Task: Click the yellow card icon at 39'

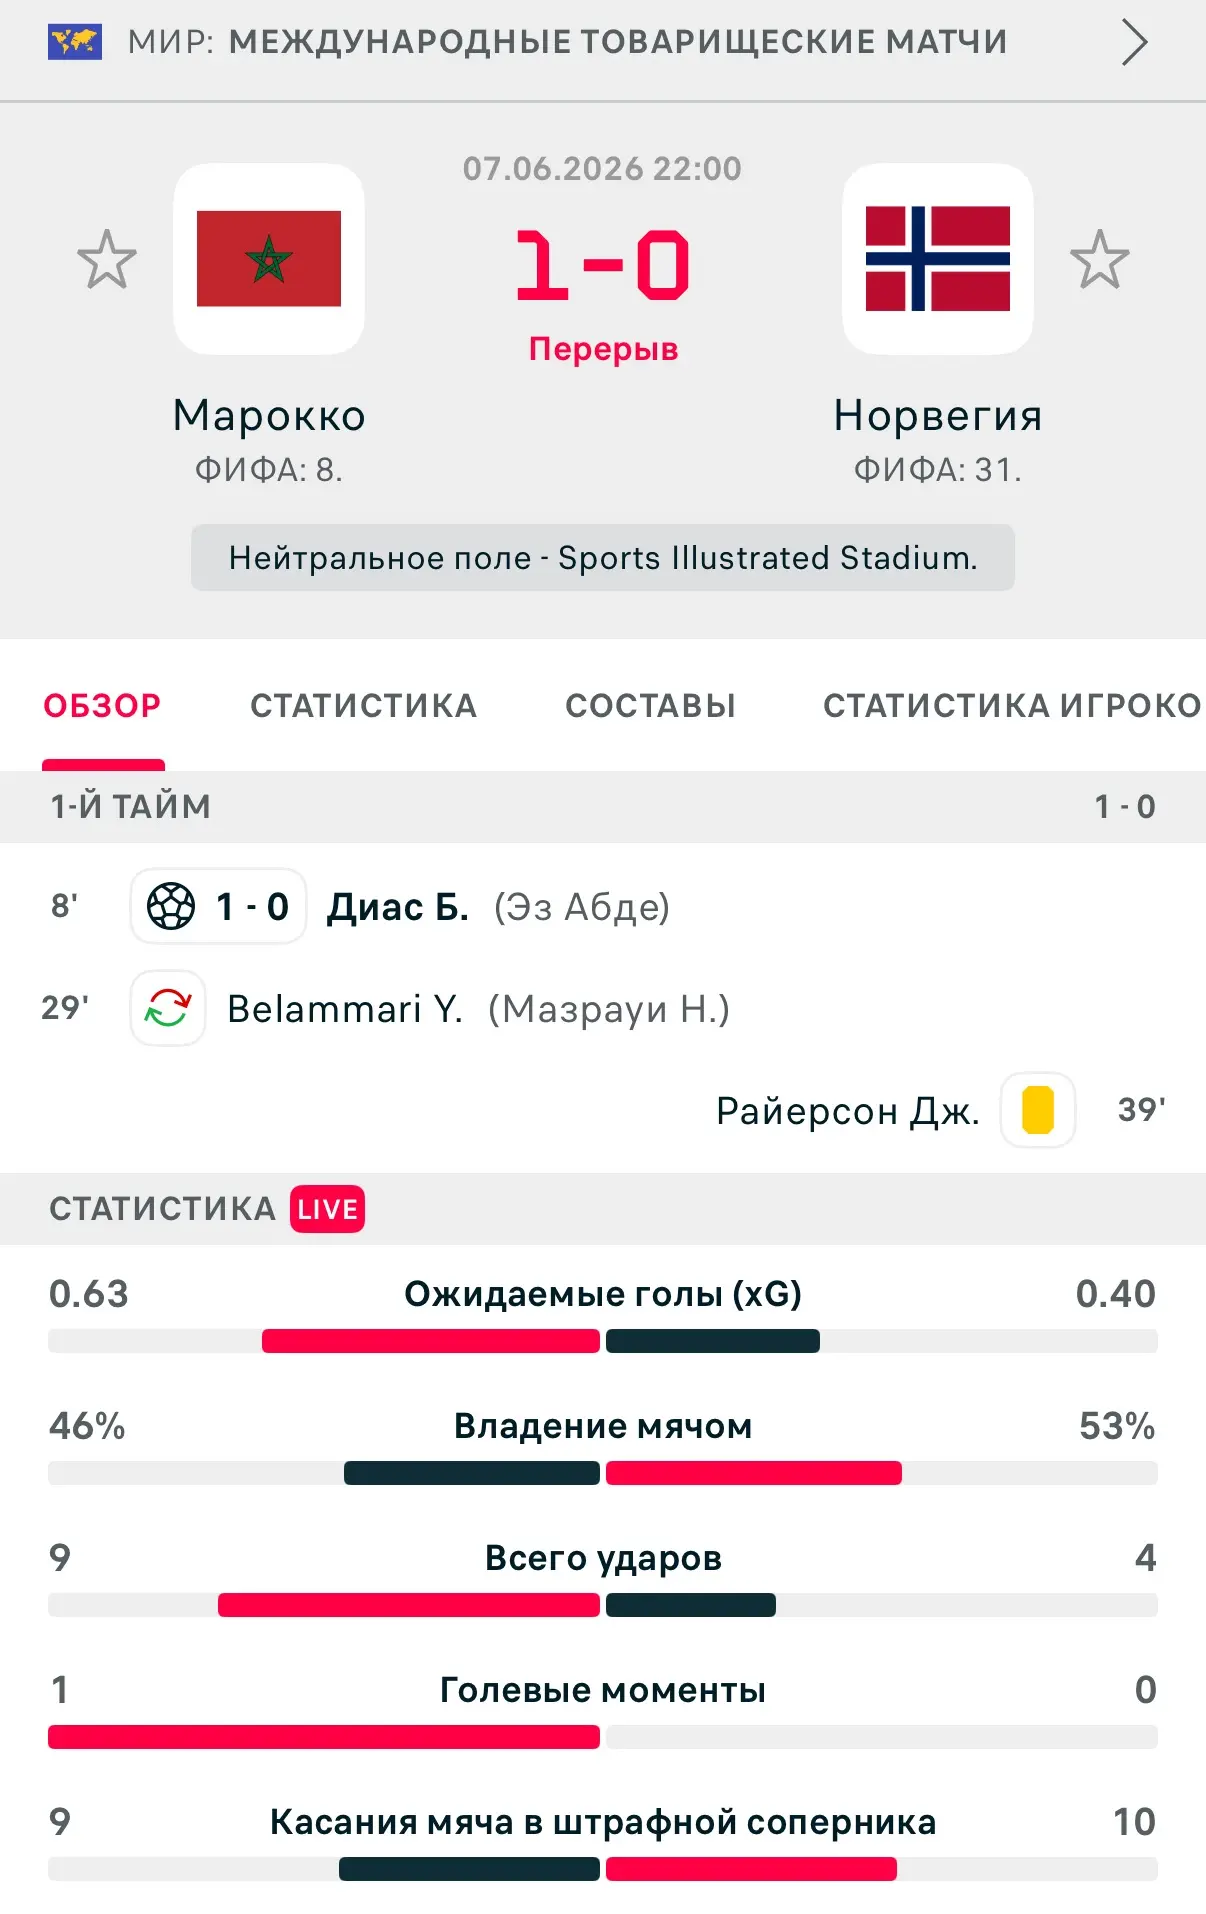Action: coord(1038,1110)
